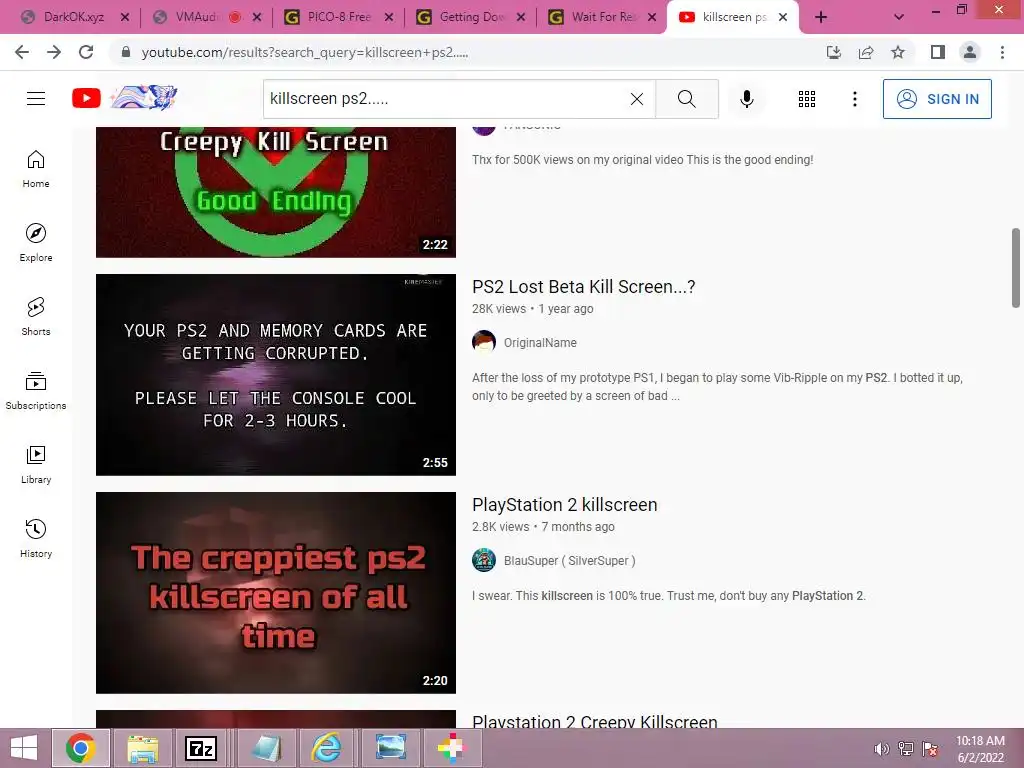Close the killscreen ps2 YouTube tab

click(x=783, y=17)
